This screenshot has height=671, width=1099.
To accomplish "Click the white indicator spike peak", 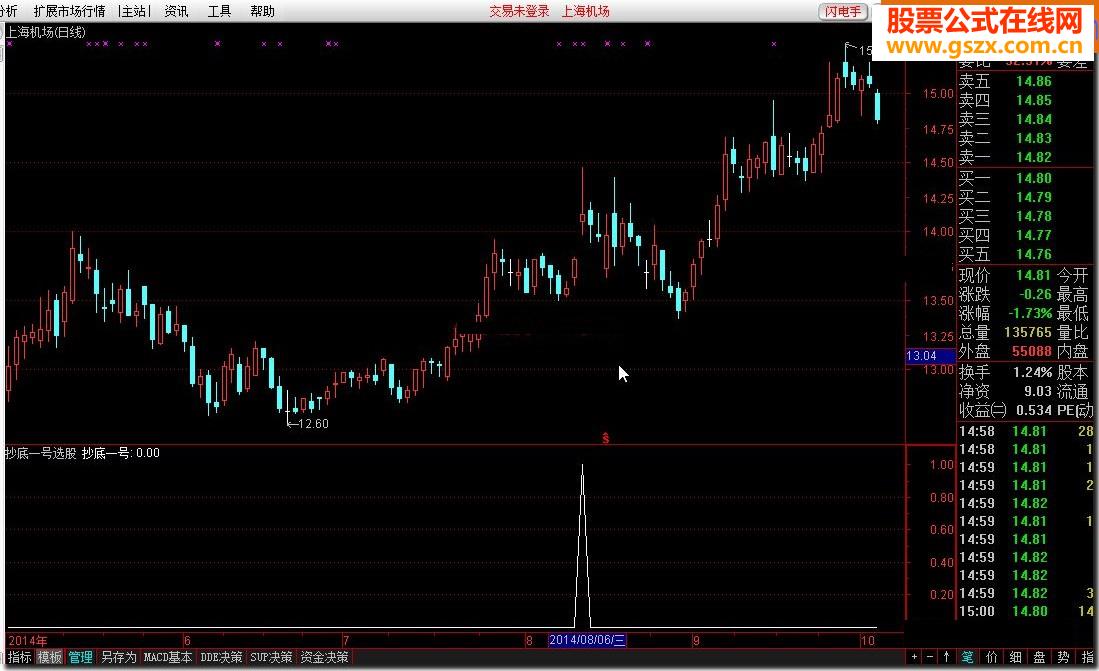I will click(582, 465).
